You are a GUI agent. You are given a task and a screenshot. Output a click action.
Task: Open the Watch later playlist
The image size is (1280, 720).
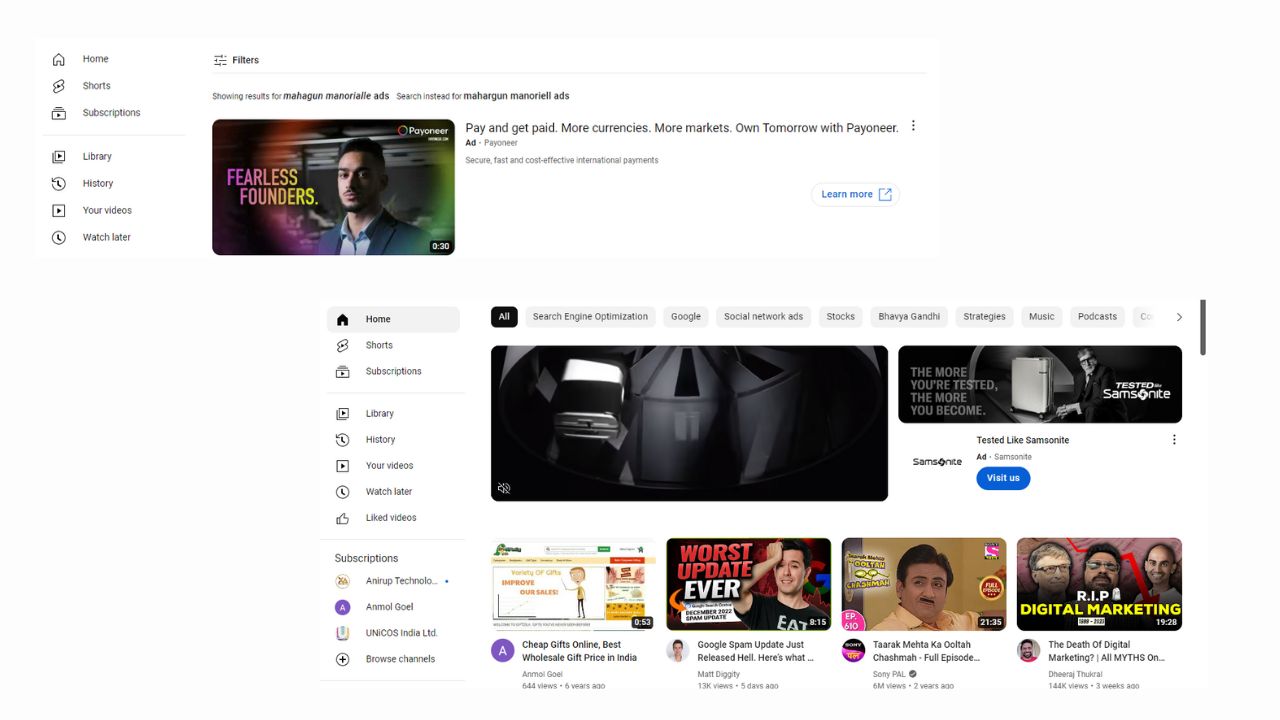[x=387, y=491]
